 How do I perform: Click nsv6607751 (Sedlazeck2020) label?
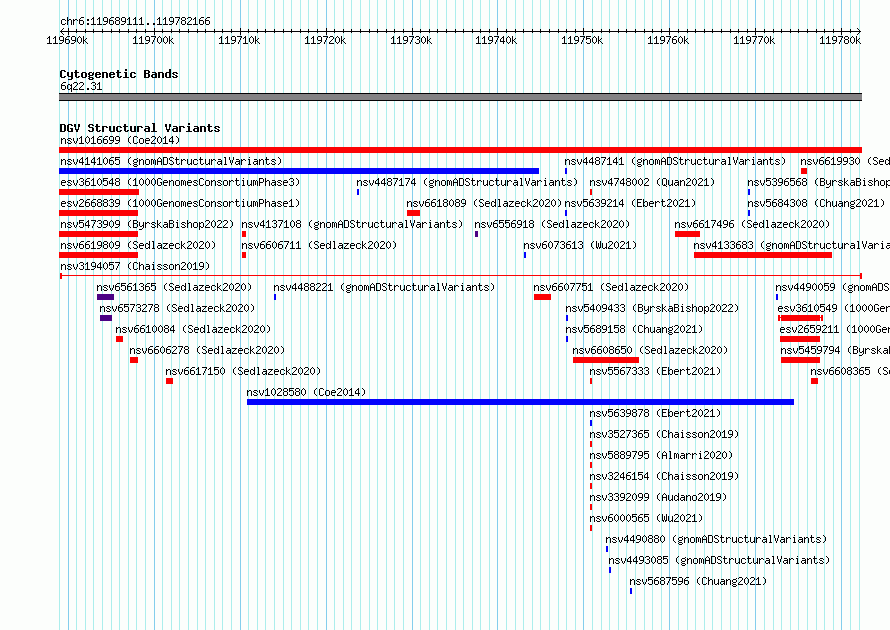611,287
